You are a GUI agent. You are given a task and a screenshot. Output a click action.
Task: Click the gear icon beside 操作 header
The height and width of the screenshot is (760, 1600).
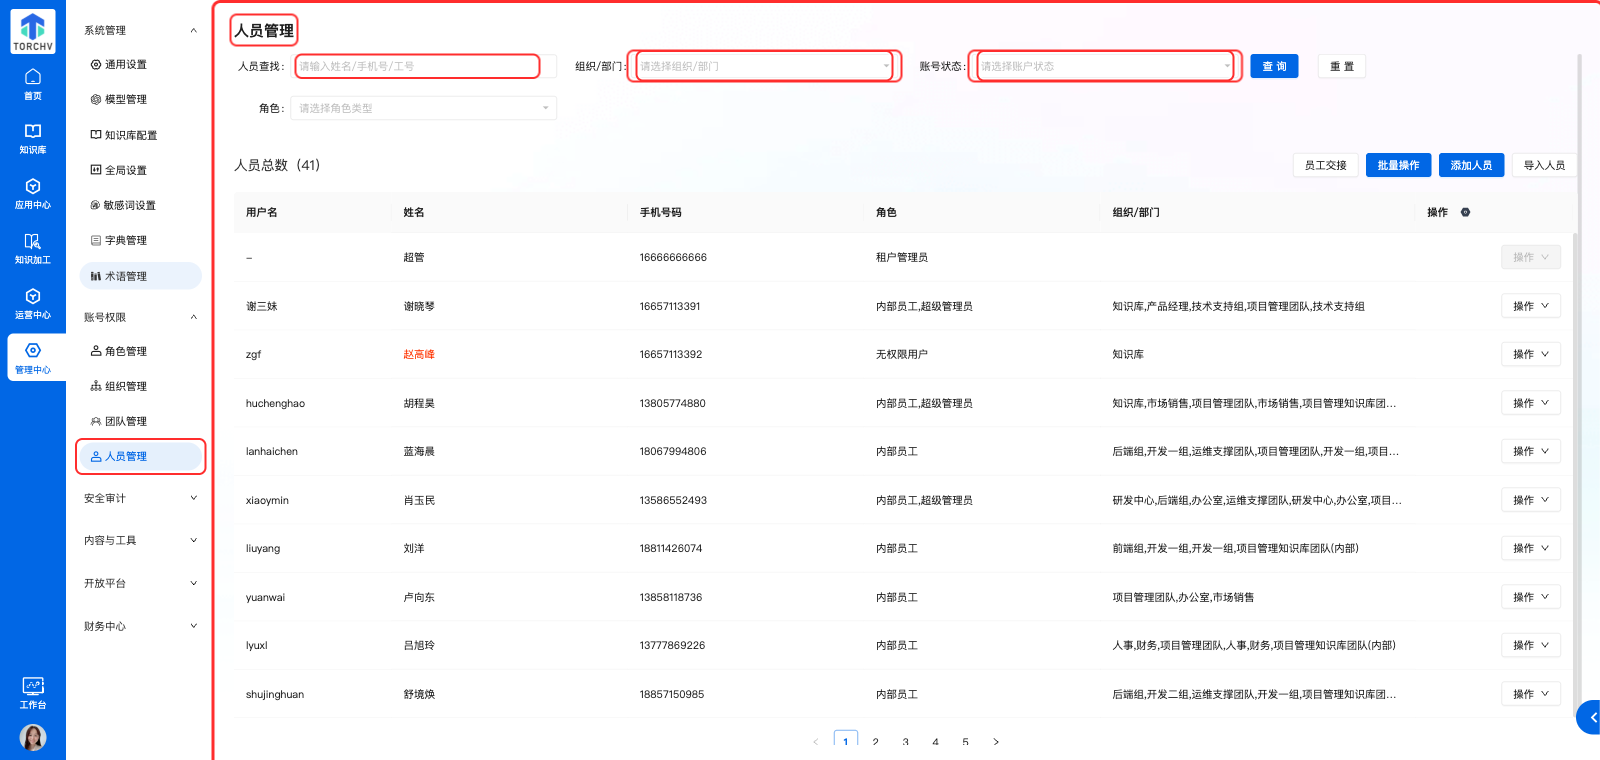tap(1465, 212)
